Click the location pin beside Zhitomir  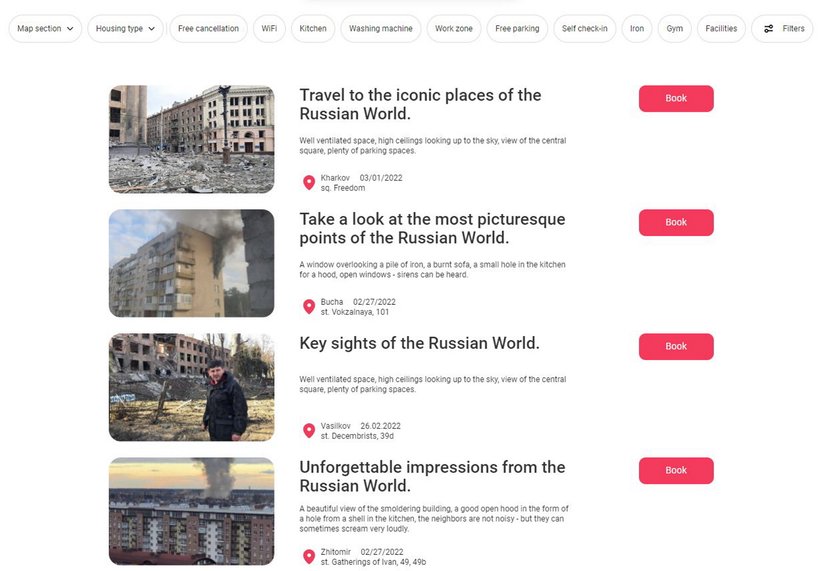coord(309,557)
